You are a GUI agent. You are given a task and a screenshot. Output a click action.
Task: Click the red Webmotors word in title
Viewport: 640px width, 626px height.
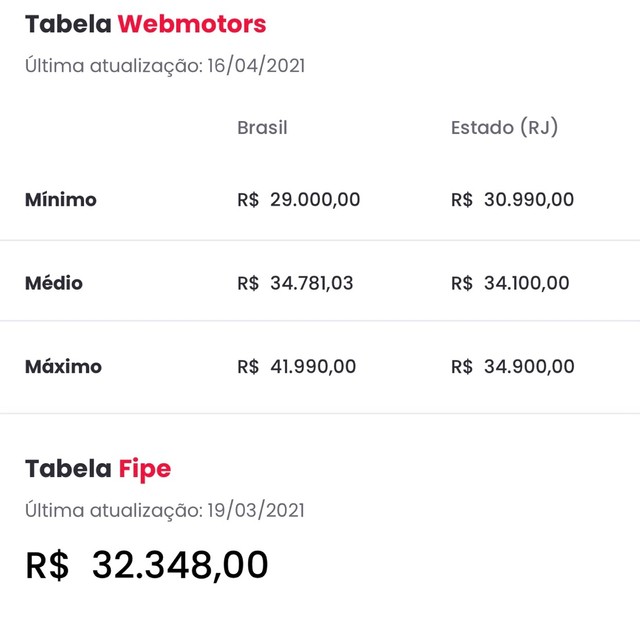pos(192,24)
